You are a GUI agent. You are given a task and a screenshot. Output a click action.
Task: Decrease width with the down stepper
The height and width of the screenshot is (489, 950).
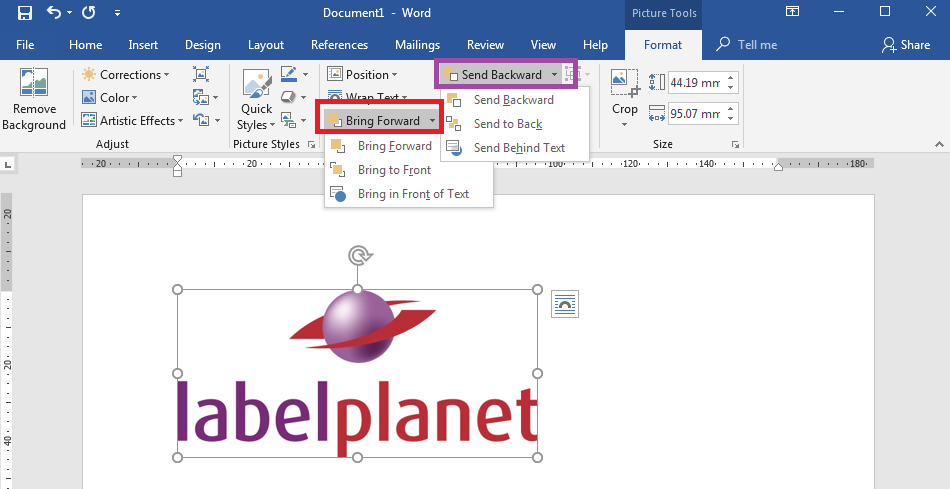coord(731,119)
